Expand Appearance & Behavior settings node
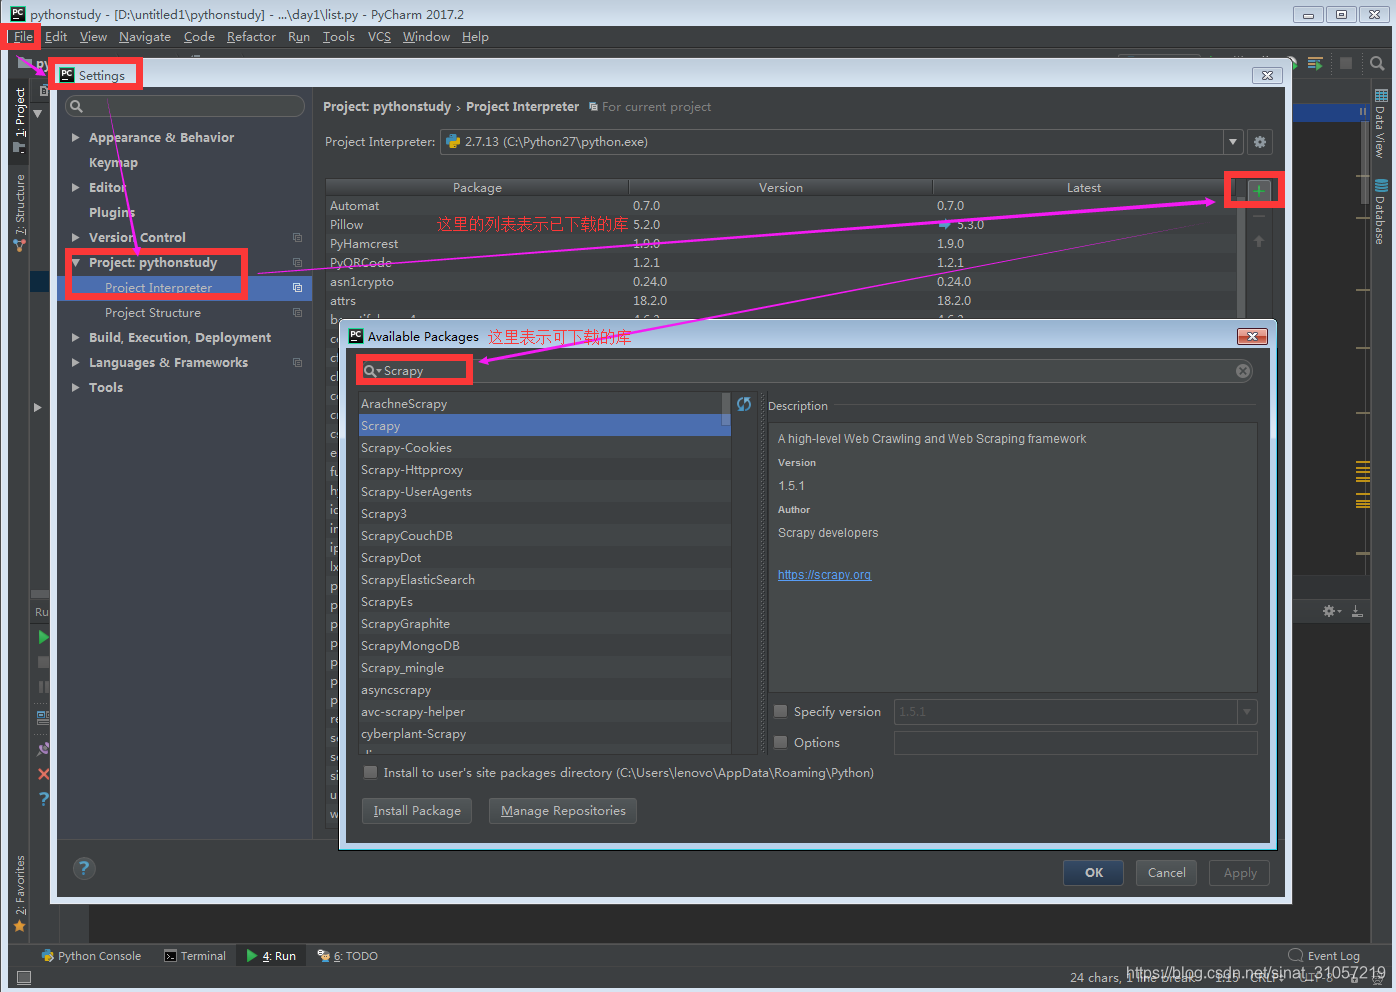Viewport: 1396px width, 992px height. pos(75,137)
